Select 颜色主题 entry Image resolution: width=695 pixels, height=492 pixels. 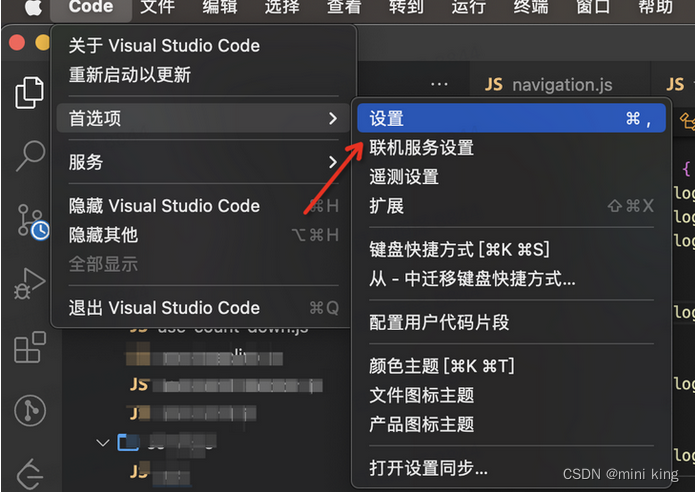click(x=511, y=366)
